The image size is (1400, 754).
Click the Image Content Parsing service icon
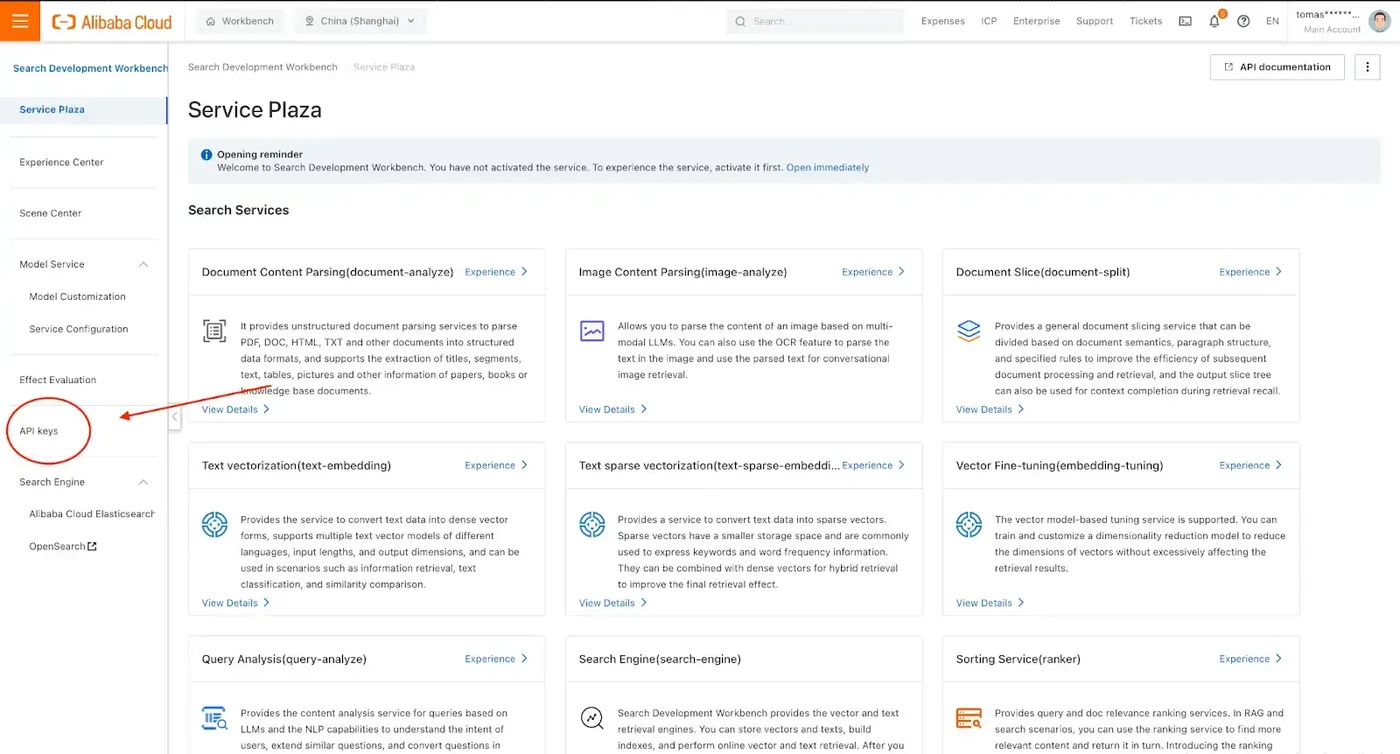pos(592,331)
